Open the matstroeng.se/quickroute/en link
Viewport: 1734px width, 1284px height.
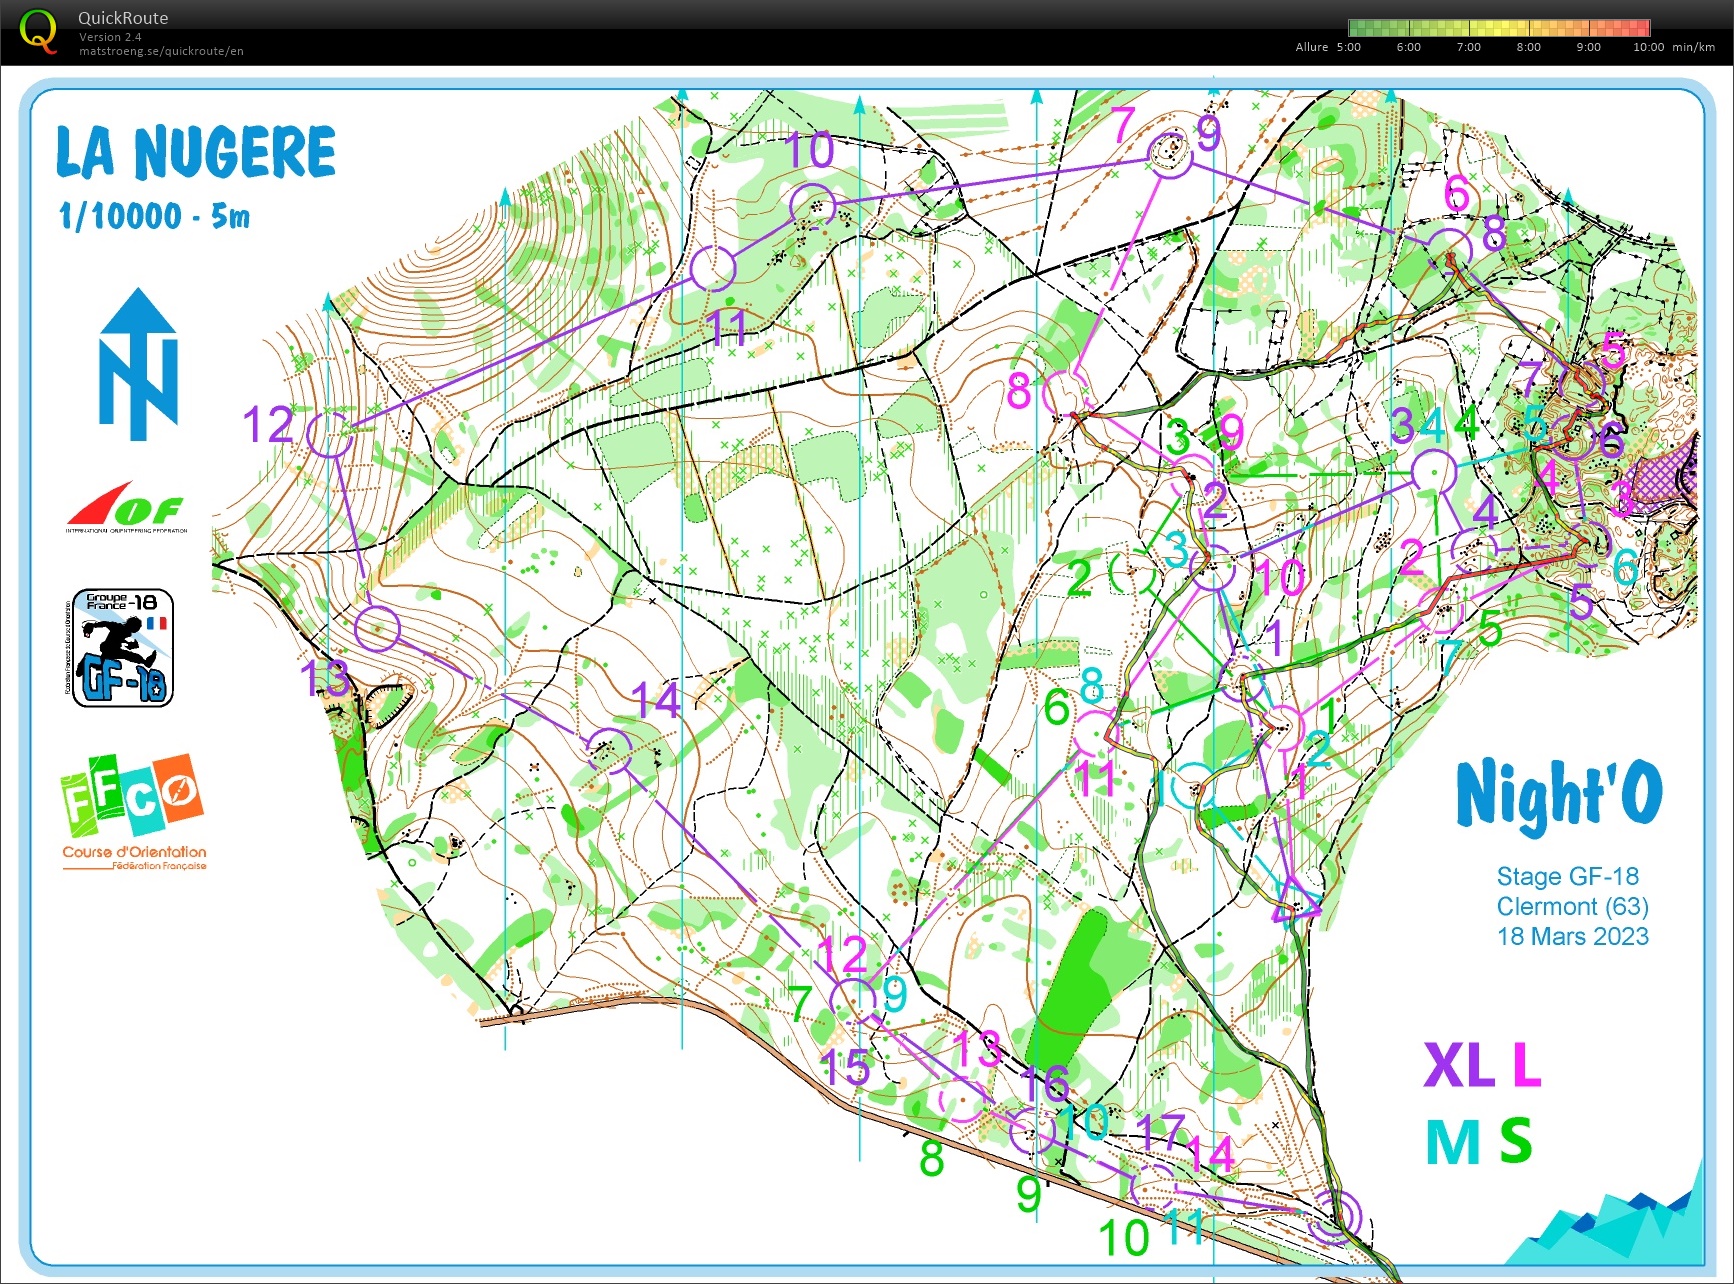coord(161,51)
